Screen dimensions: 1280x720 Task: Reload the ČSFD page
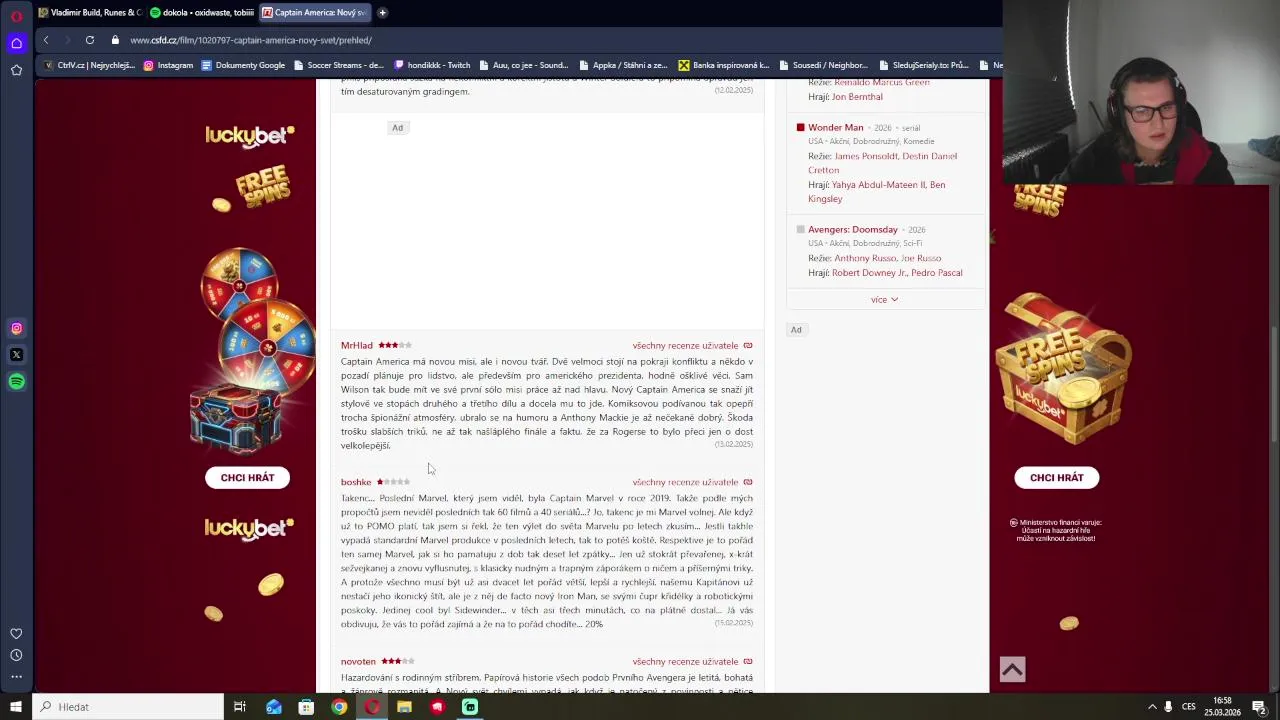tap(90, 40)
